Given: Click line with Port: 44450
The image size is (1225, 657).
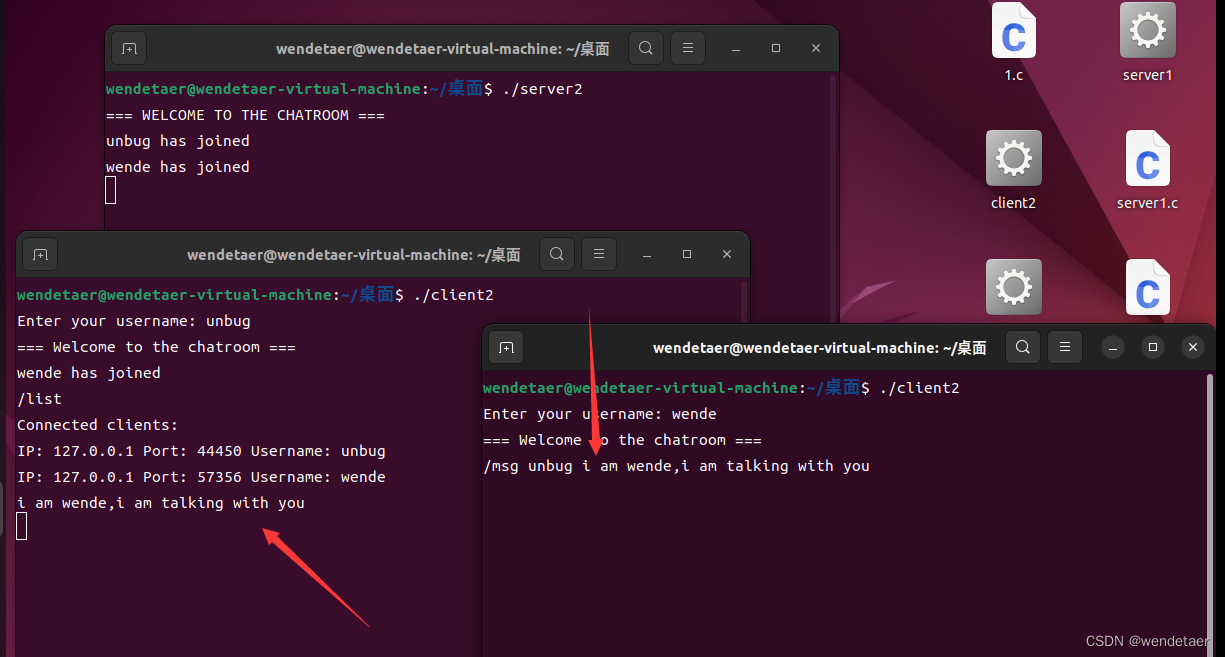Looking at the screenshot, I should coord(201,451).
